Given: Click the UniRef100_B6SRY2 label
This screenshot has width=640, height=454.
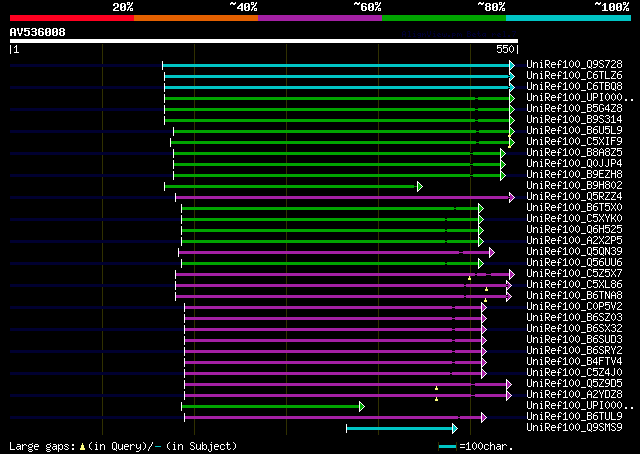Looking at the screenshot, I should [x=574, y=351].
